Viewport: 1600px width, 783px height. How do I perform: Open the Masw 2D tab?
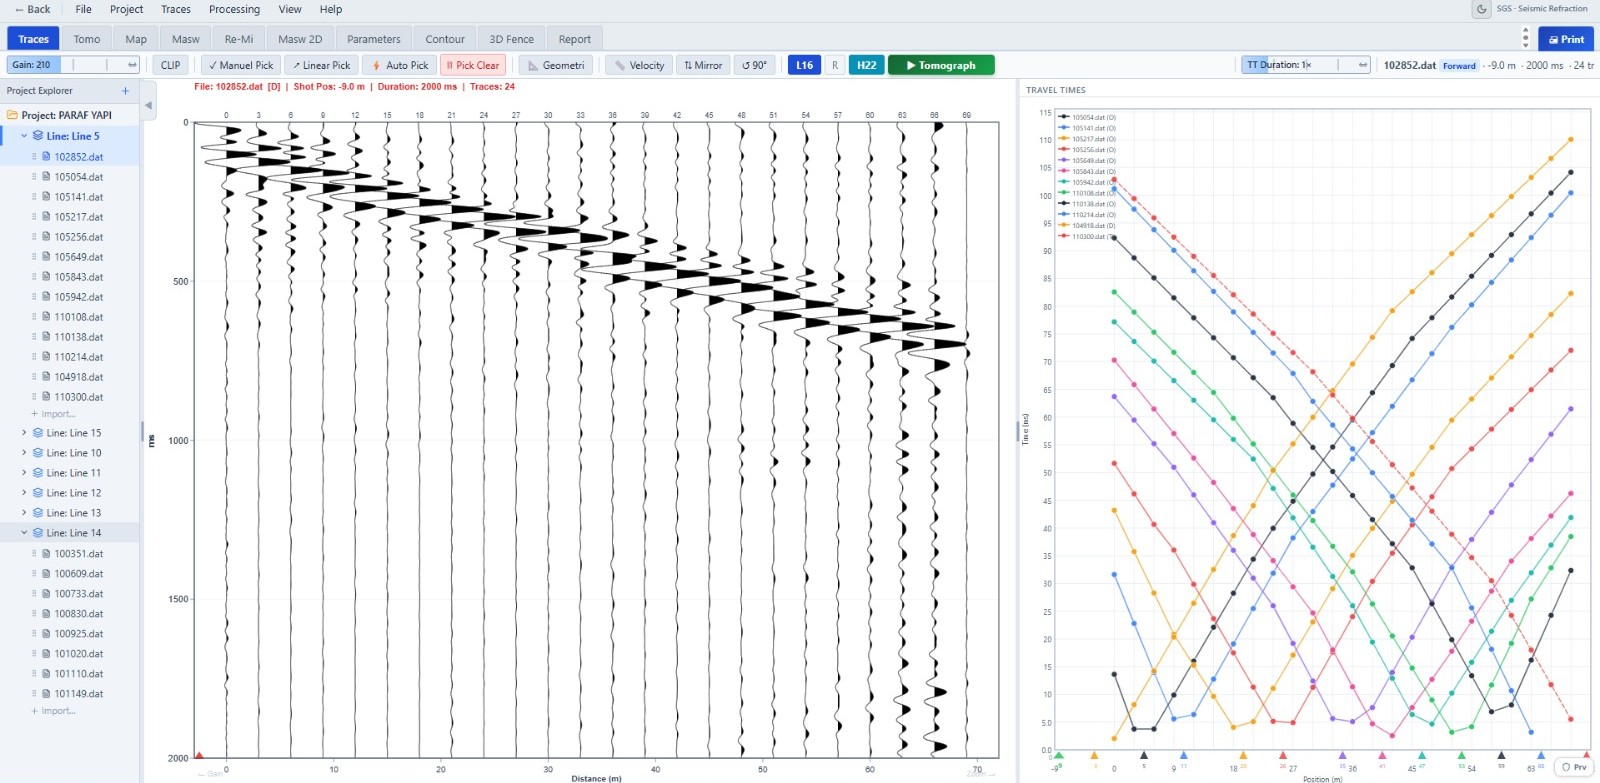[300, 39]
